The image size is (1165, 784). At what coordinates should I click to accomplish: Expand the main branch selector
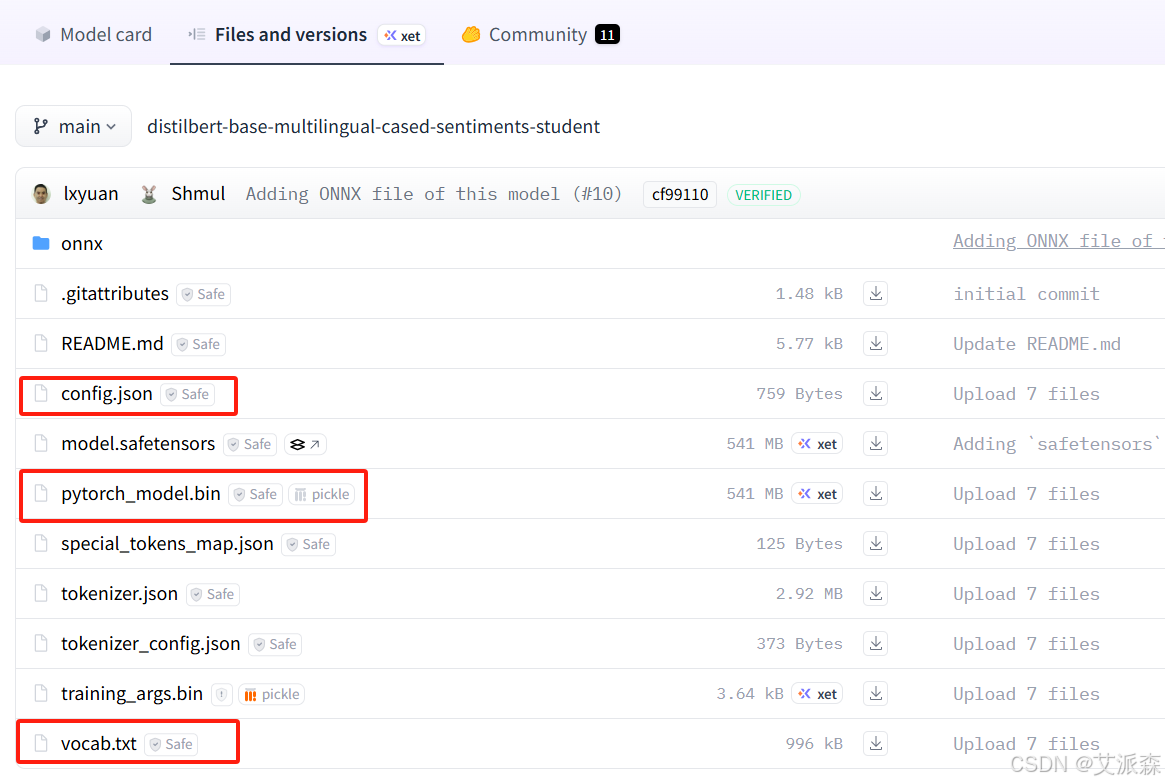point(73,125)
